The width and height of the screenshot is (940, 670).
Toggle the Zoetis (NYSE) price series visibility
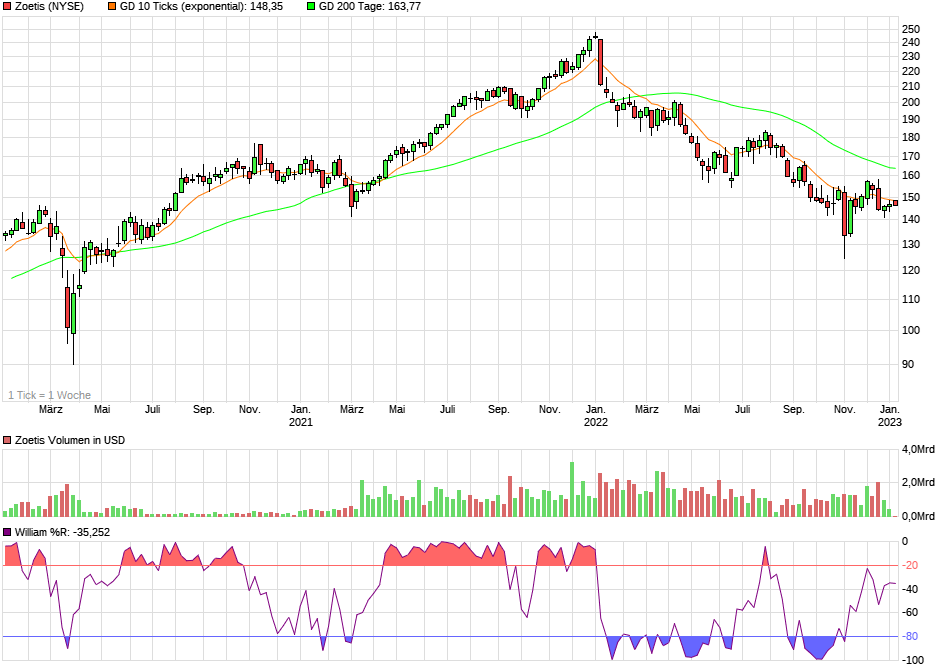(x=8, y=7)
